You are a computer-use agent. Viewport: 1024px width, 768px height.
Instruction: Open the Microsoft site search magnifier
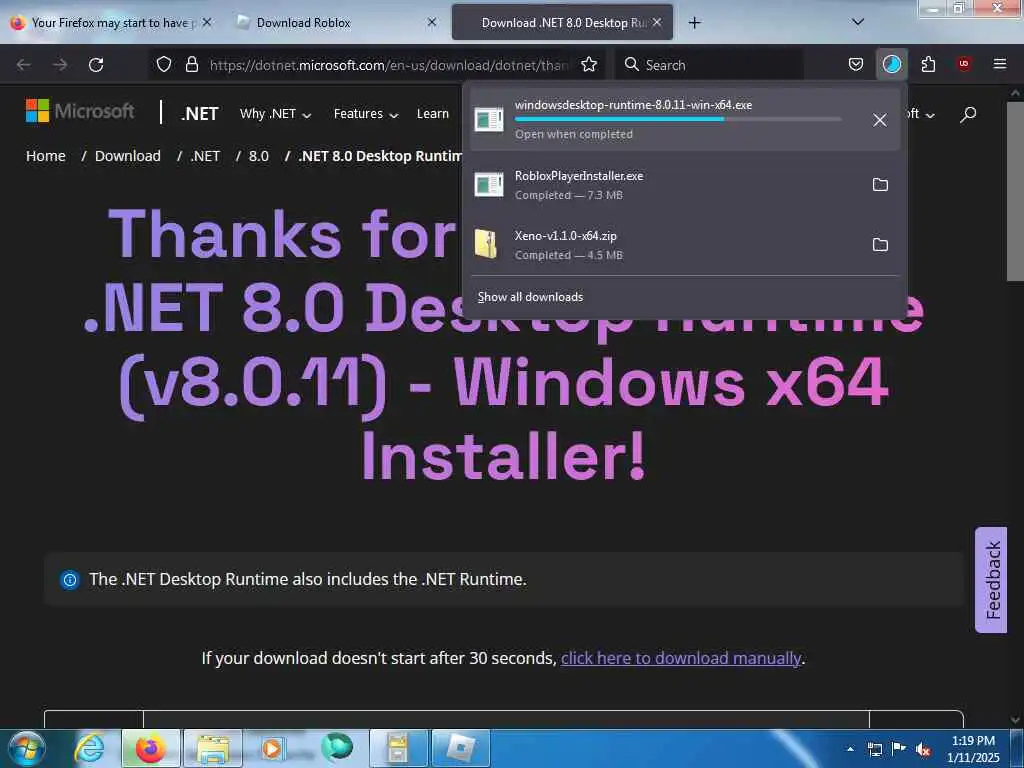(x=968, y=114)
